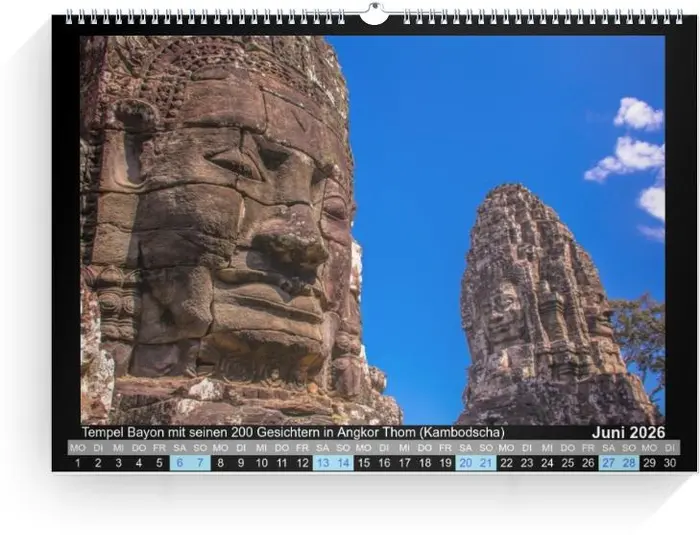Select day 30 at end of strip

click(x=670, y=463)
